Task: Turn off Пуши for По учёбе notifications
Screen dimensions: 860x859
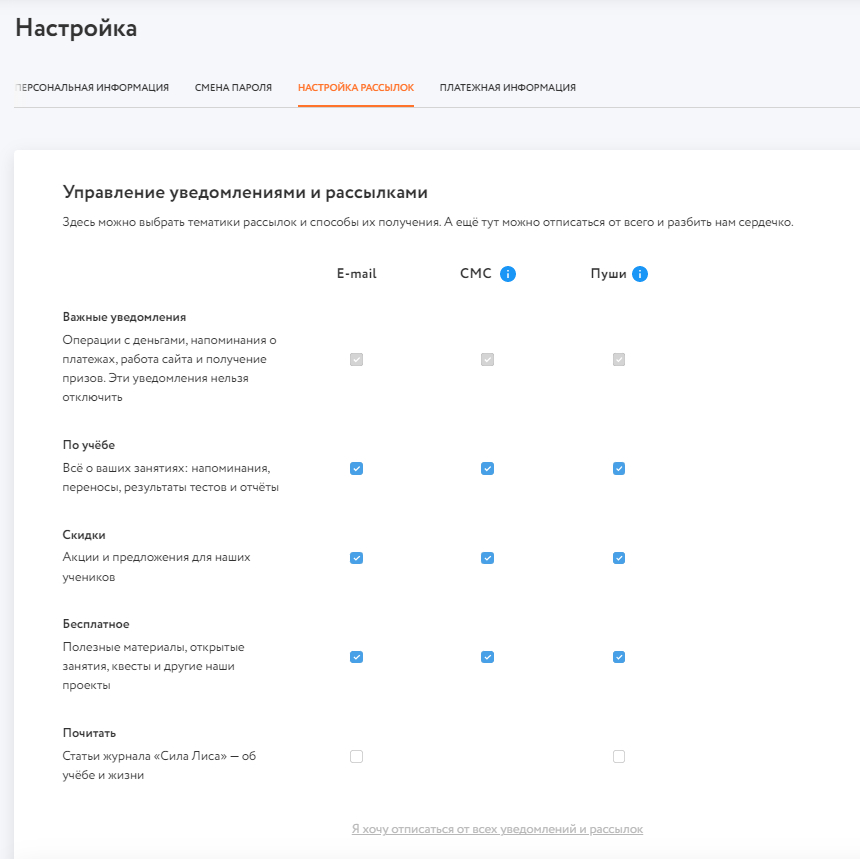Action: (619, 468)
